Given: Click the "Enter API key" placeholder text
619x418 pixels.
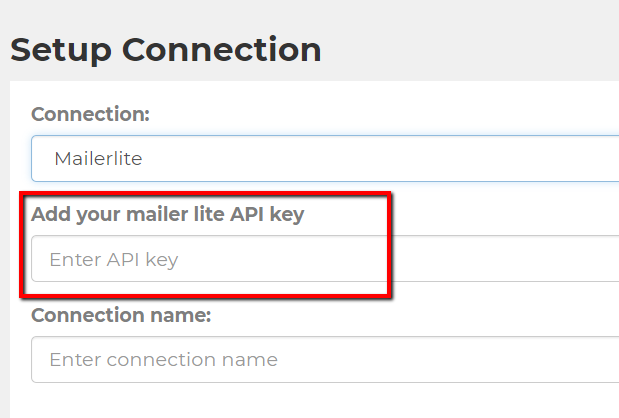Looking at the screenshot, I should (x=113, y=260).
